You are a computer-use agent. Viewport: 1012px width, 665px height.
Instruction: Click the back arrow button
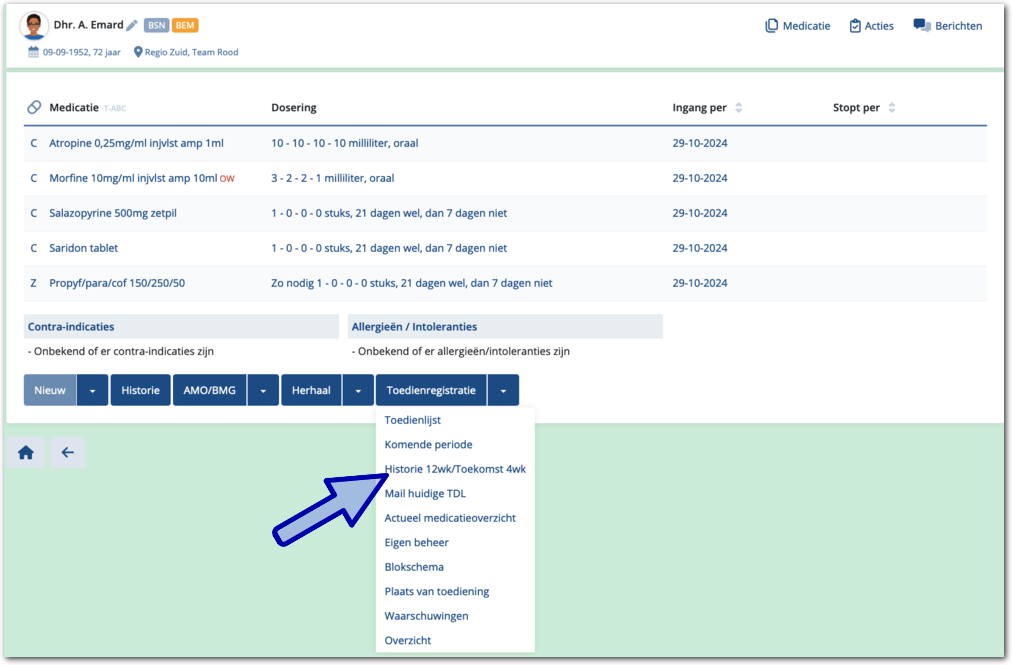[x=68, y=452]
